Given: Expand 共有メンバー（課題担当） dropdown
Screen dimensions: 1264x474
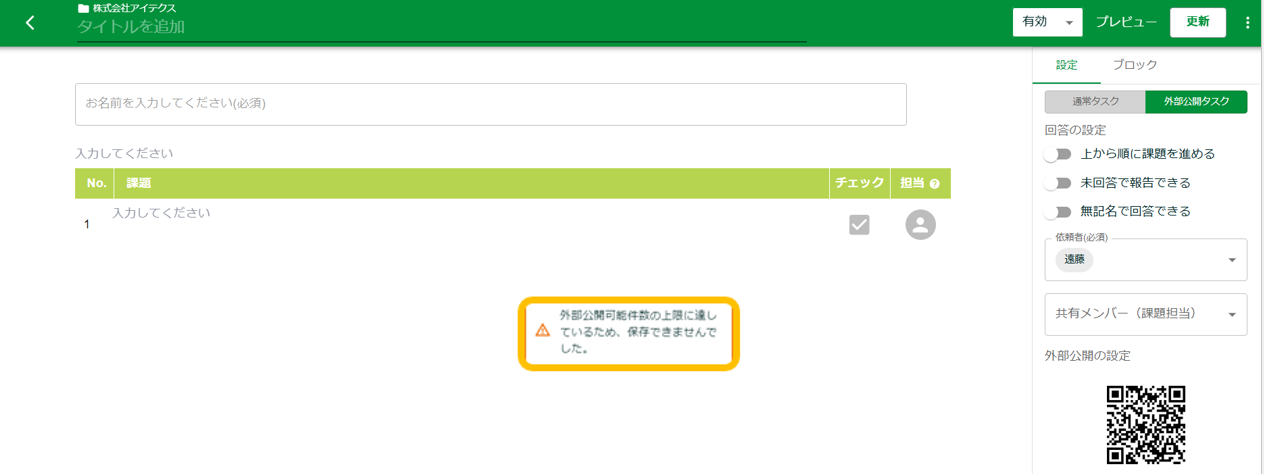Looking at the screenshot, I should [1231, 315].
